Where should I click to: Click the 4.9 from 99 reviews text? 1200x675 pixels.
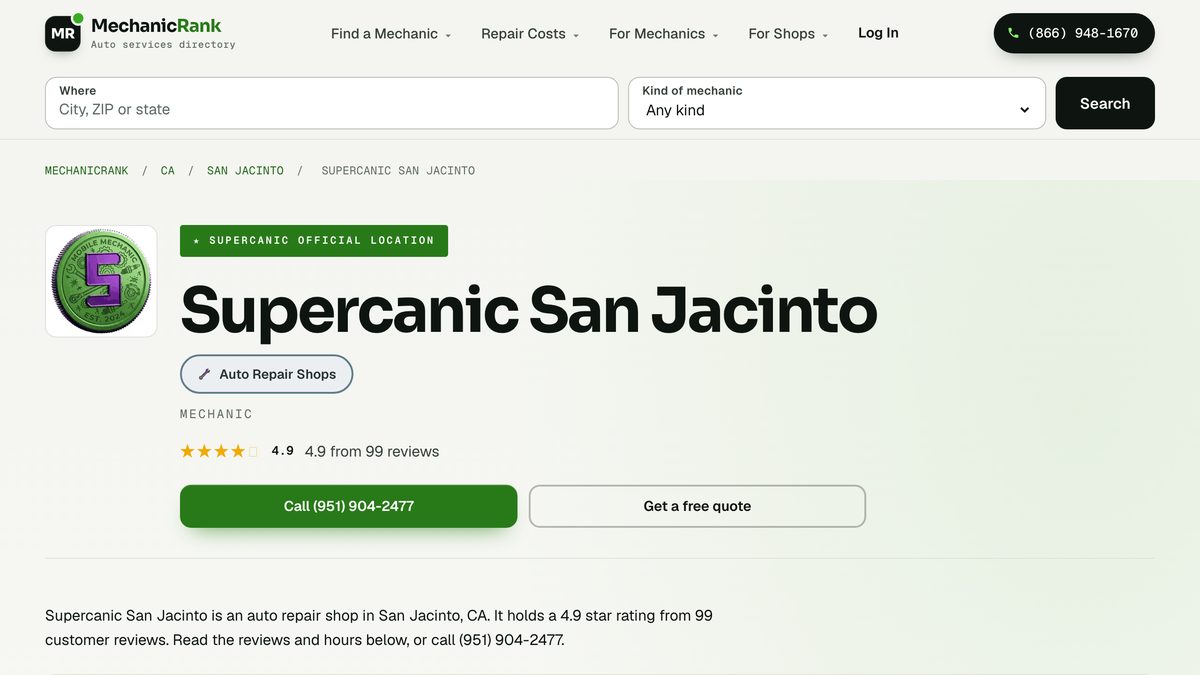(372, 451)
